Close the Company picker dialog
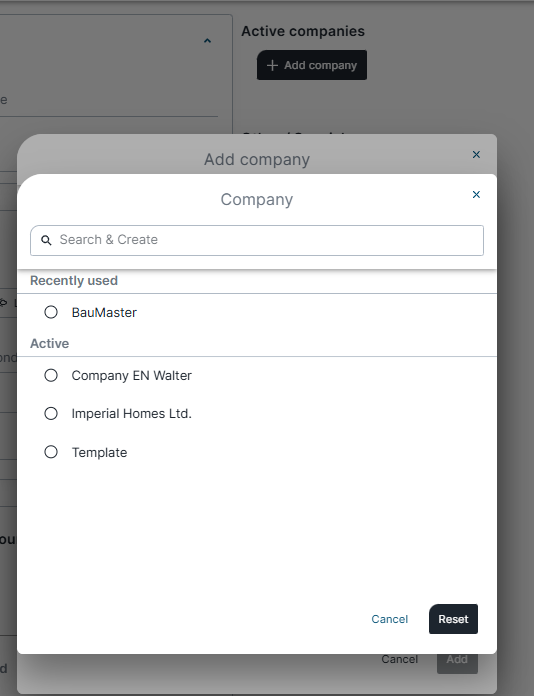Screen dimensions: 534x696 pyautogui.click(x=476, y=194)
